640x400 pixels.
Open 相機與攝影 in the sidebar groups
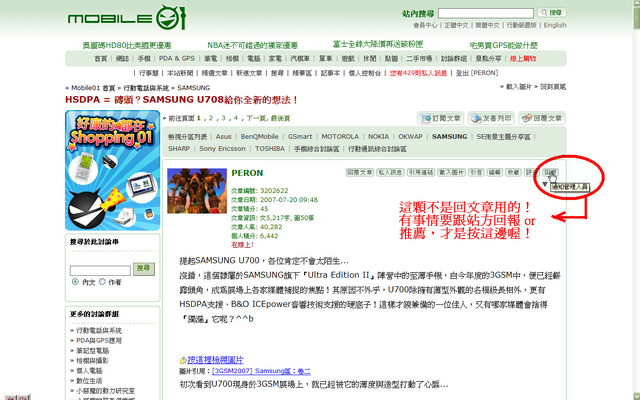click(92, 361)
